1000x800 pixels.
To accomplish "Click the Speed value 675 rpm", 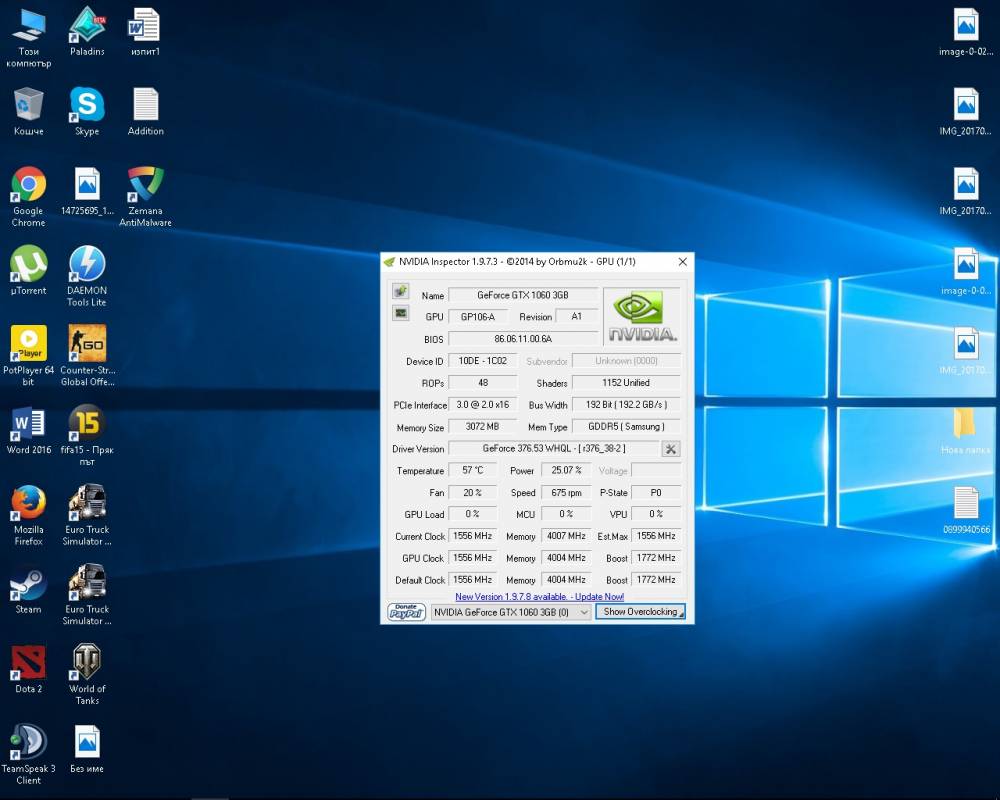I will [x=566, y=493].
